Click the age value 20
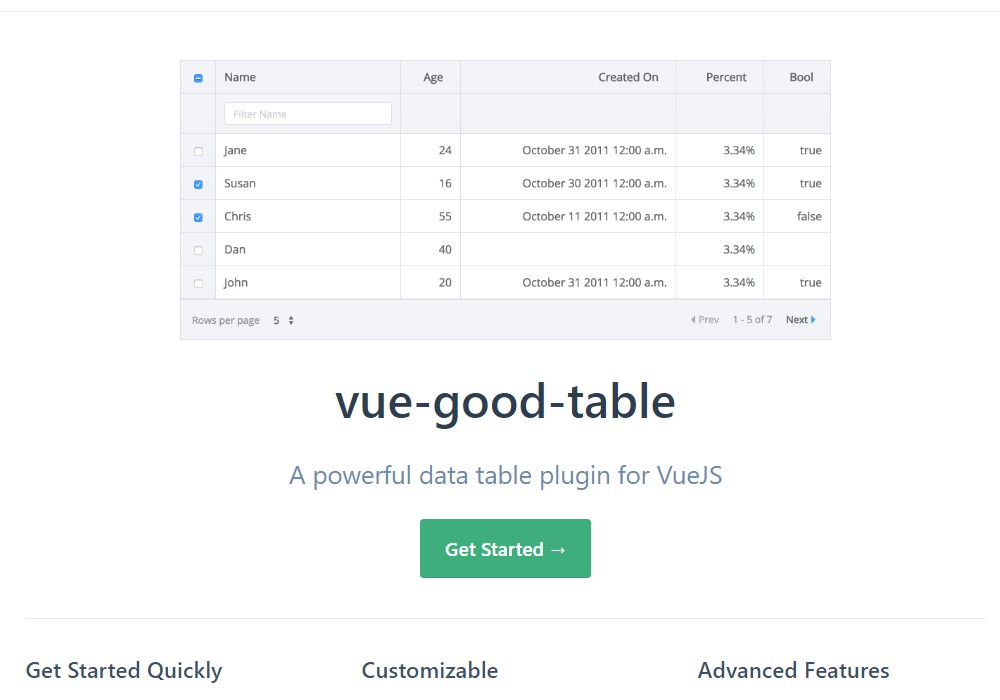The image size is (1000, 700). tap(445, 282)
